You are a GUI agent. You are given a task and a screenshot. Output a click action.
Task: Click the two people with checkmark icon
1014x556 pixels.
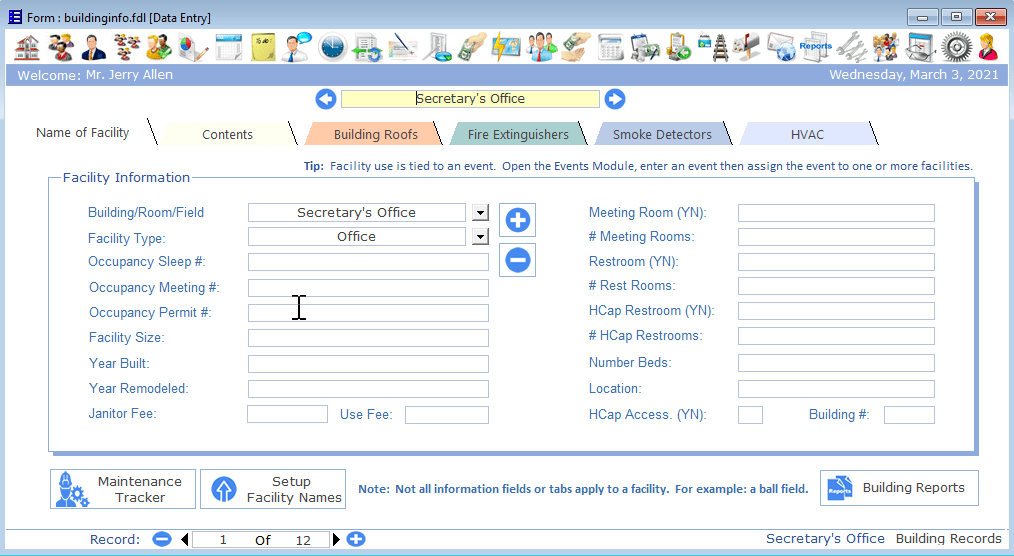click(160, 47)
